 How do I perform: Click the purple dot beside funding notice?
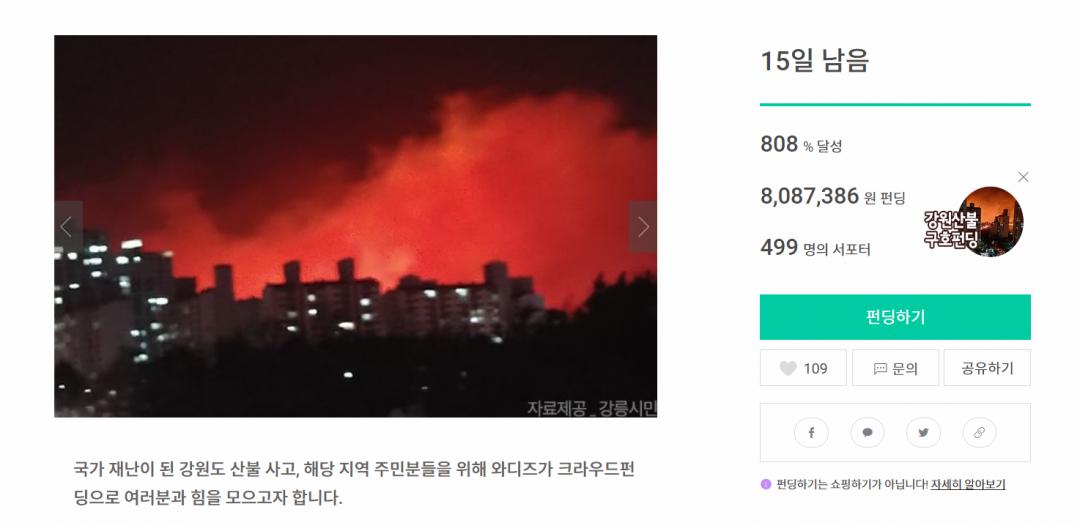[x=766, y=484]
